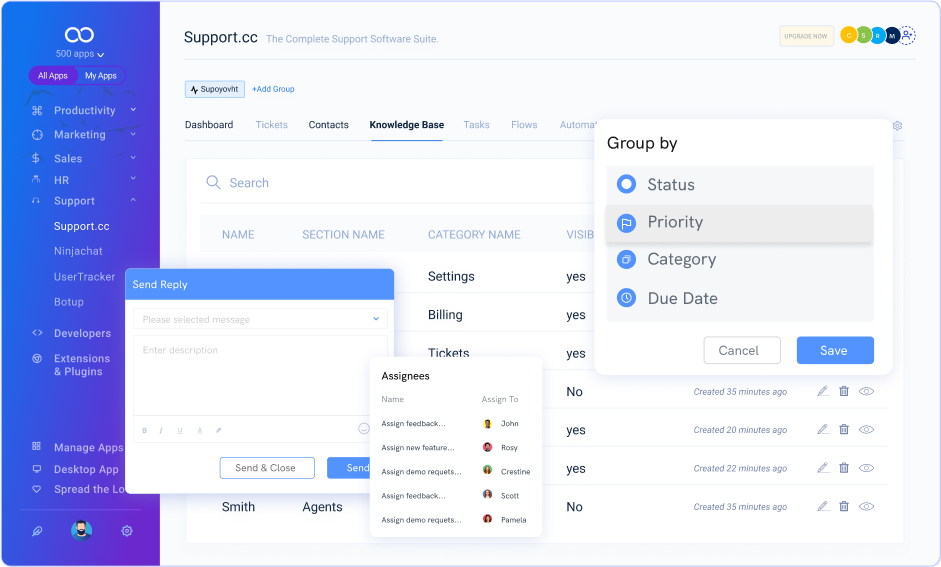Click into the Search field

[396, 182]
